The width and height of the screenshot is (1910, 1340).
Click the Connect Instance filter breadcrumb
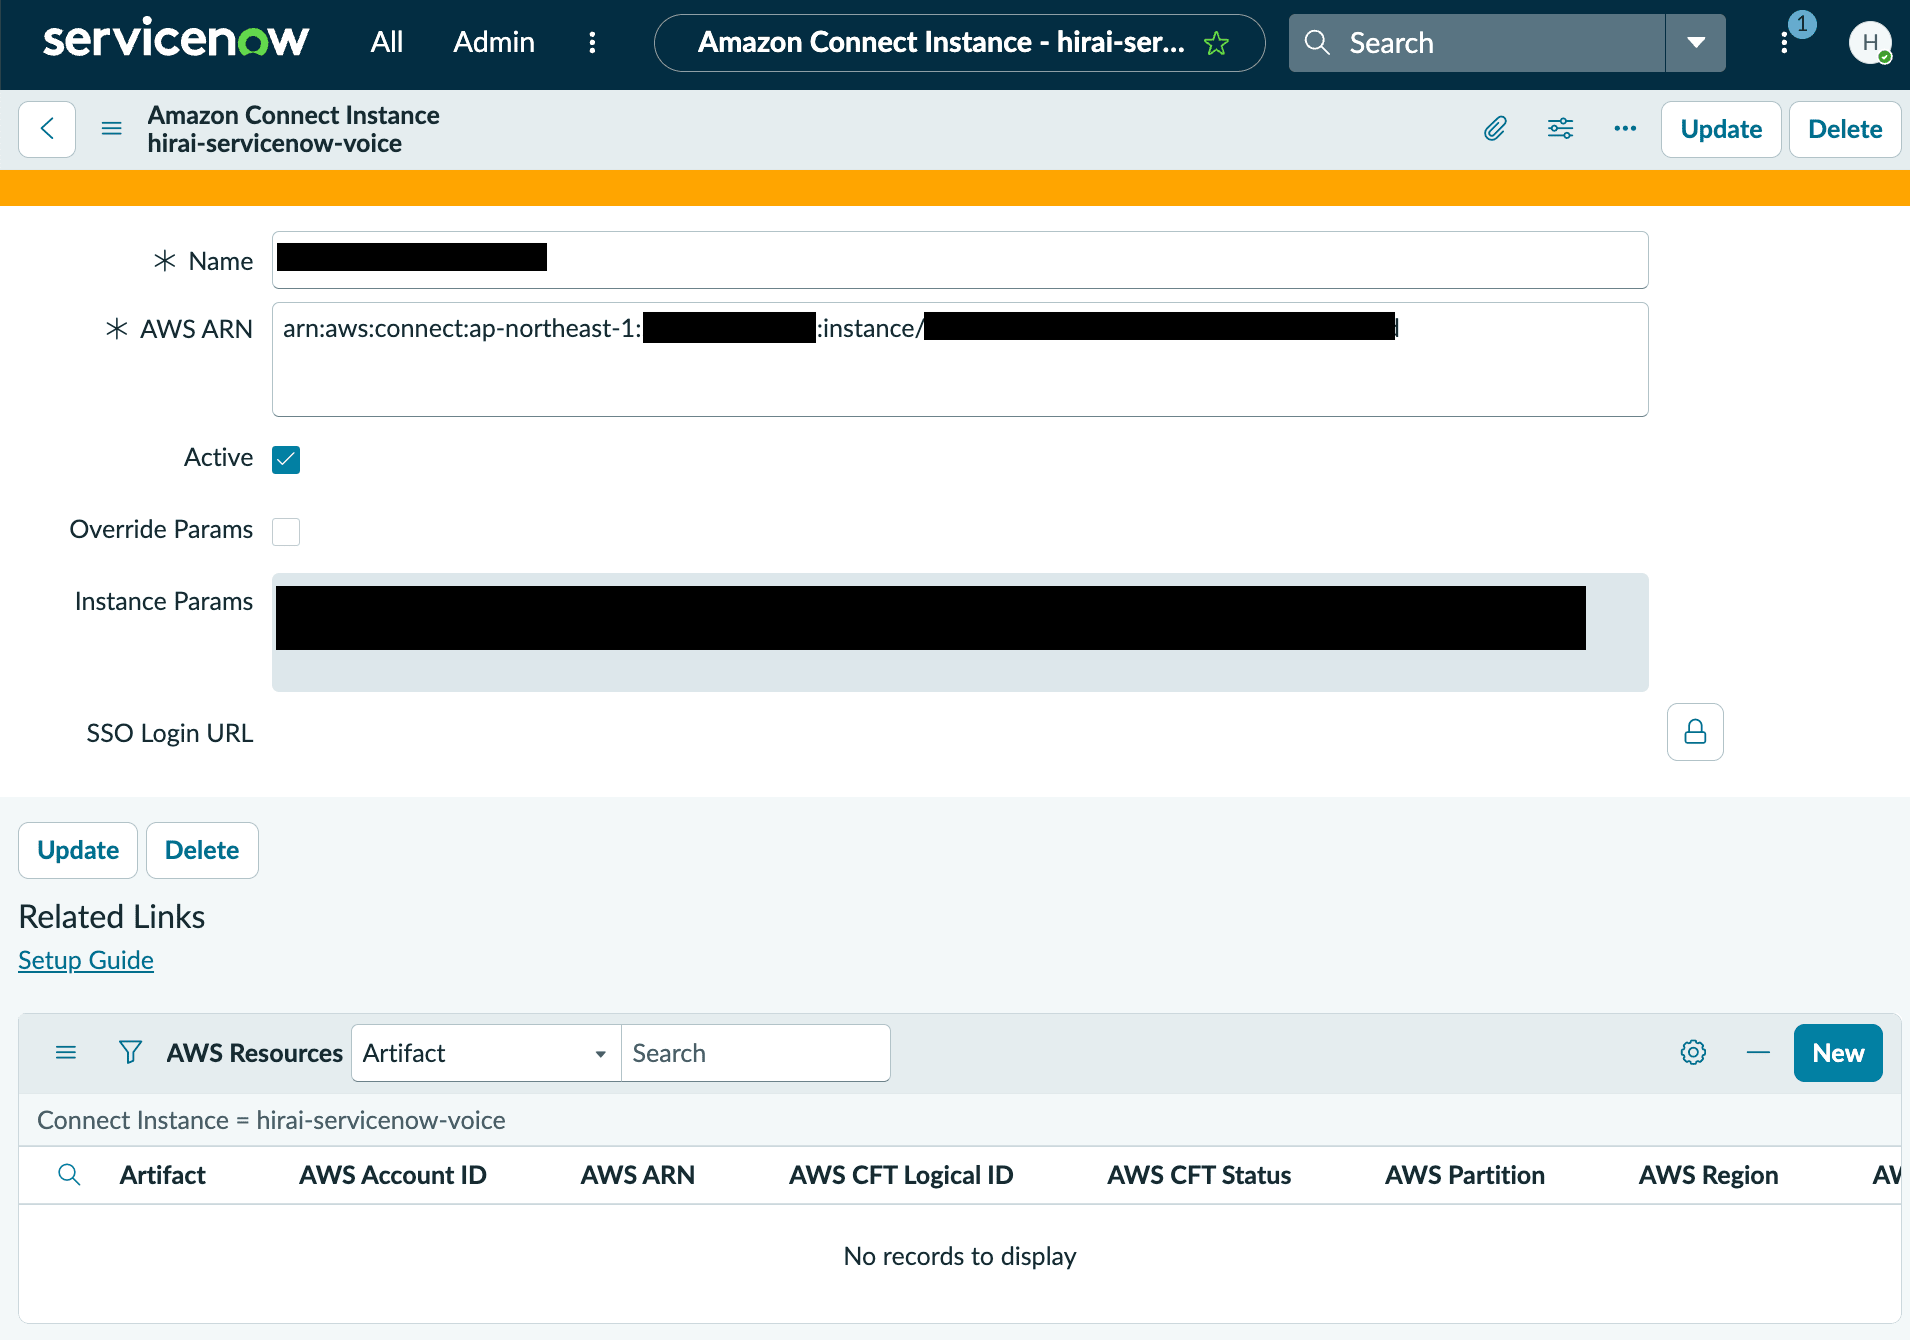(271, 1120)
